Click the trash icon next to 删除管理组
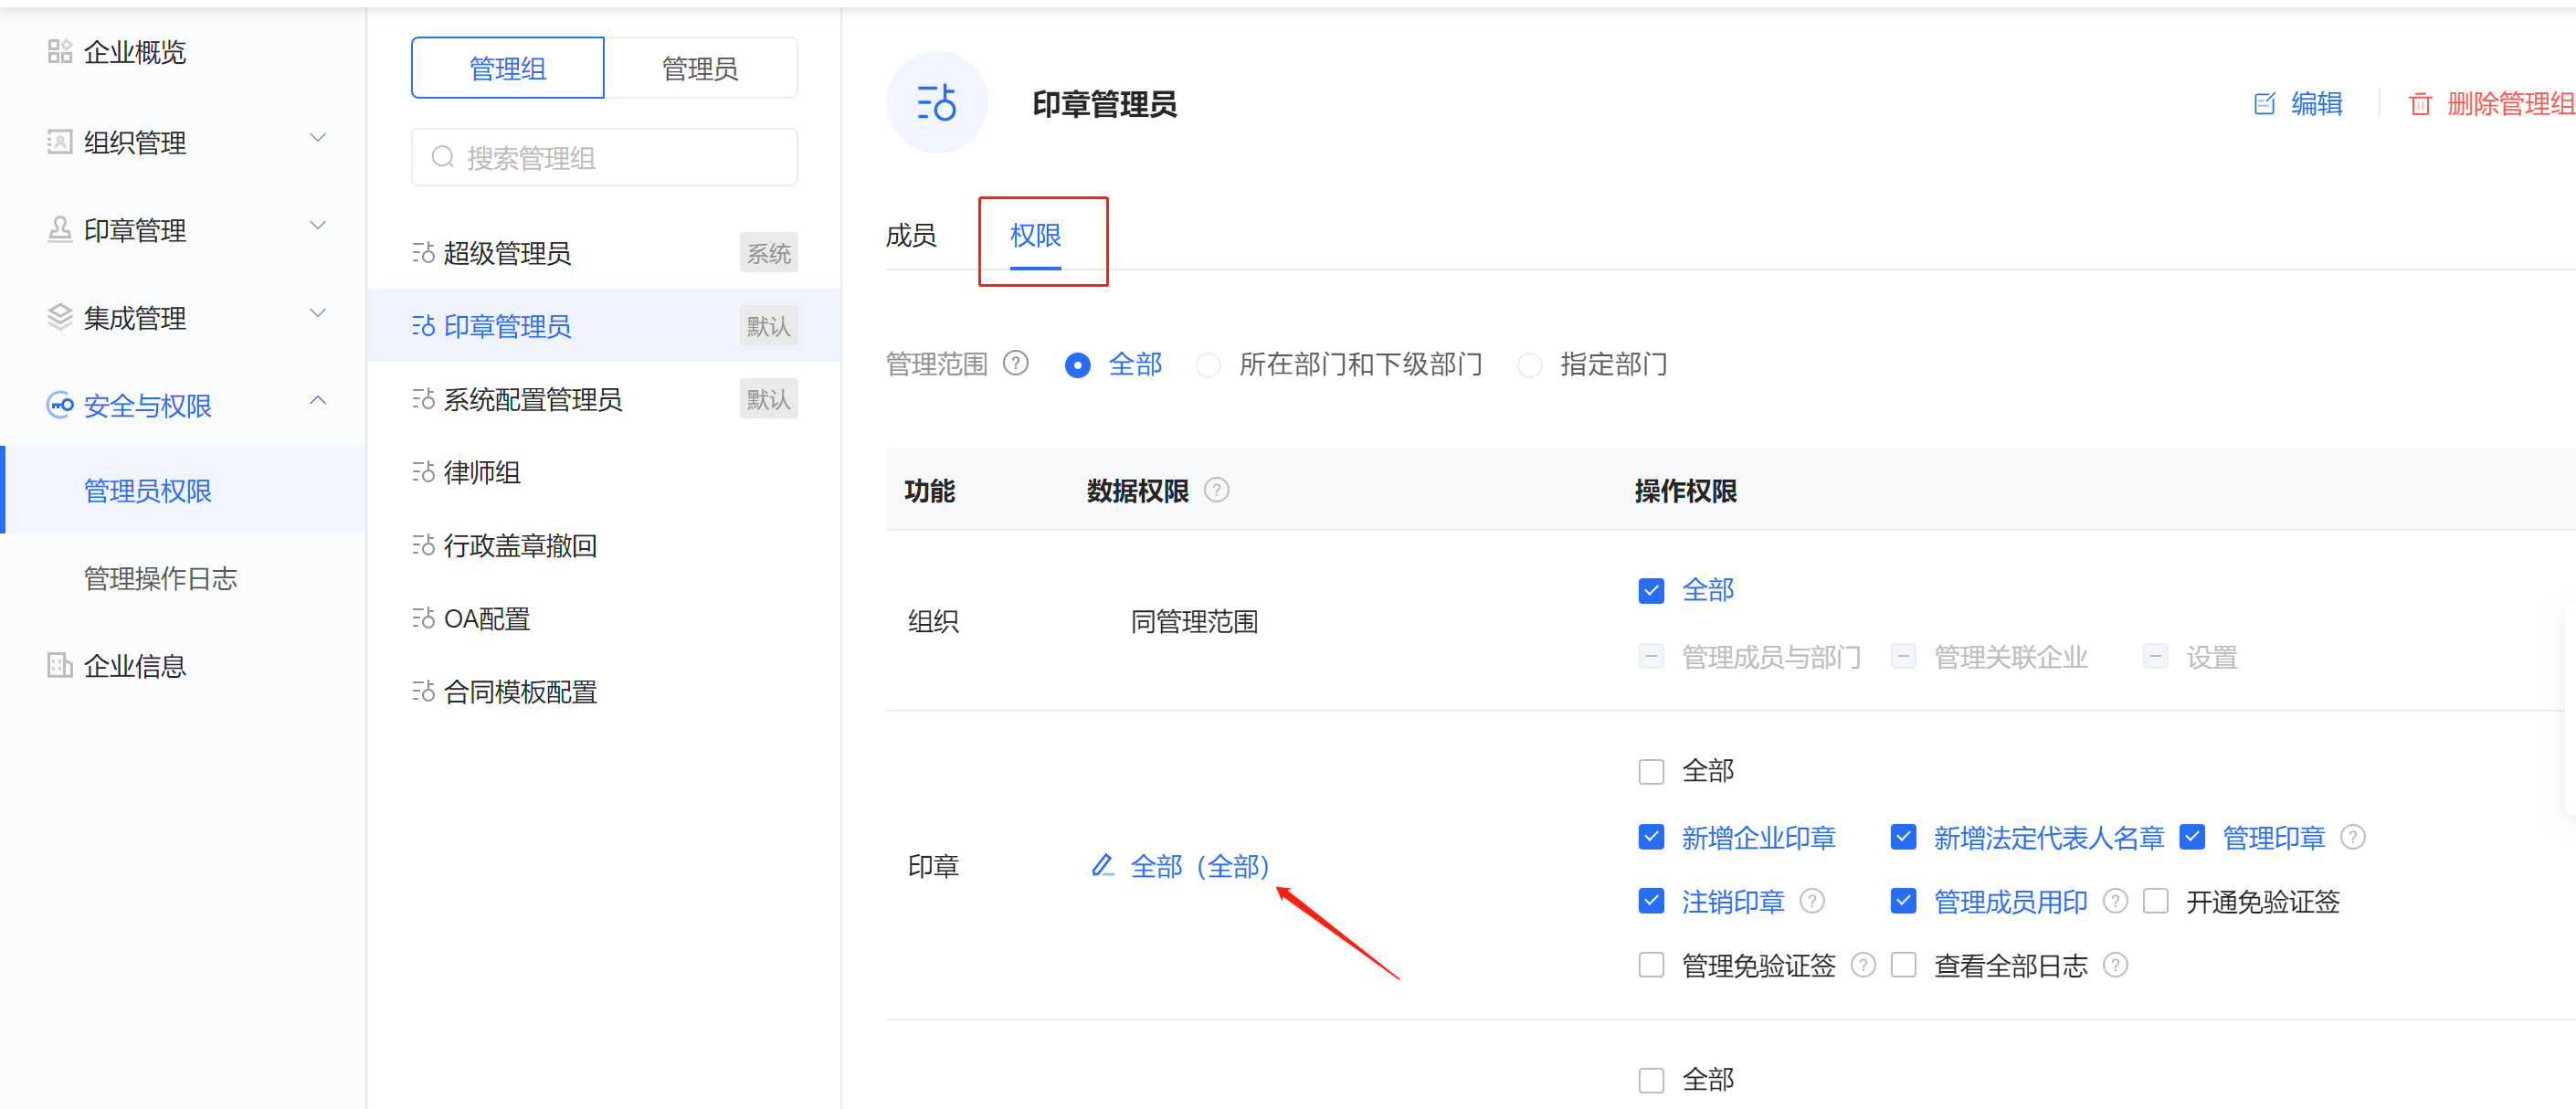The height and width of the screenshot is (1109, 2576). point(2420,104)
